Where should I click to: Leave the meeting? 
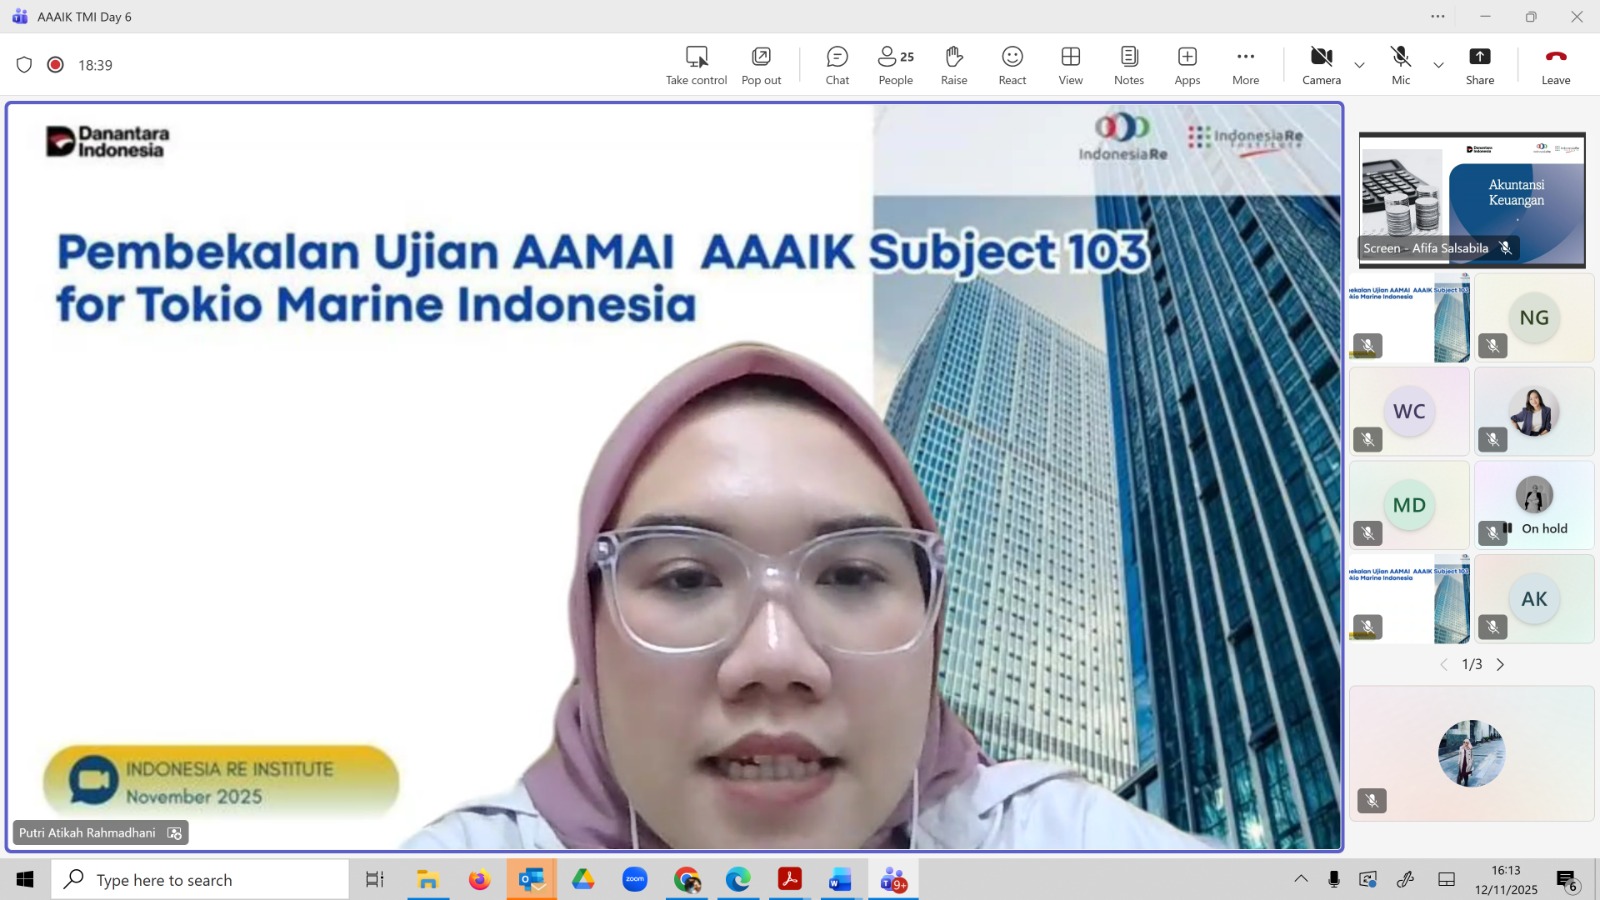click(x=1555, y=65)
